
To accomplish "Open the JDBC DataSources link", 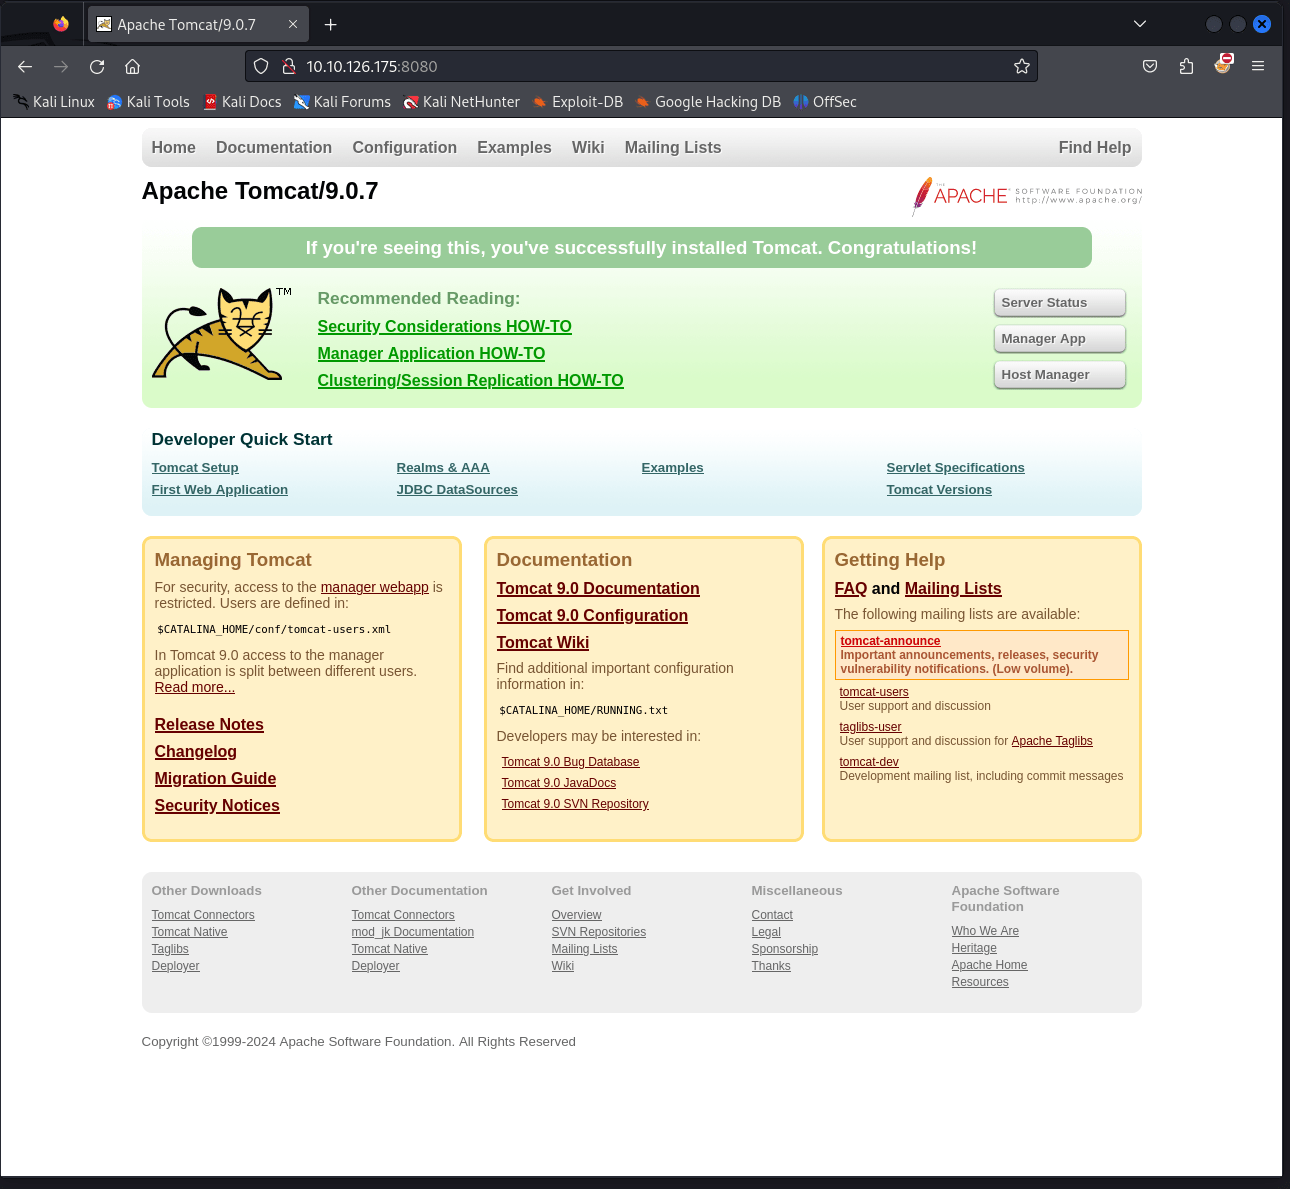I will tap(457, 489).
